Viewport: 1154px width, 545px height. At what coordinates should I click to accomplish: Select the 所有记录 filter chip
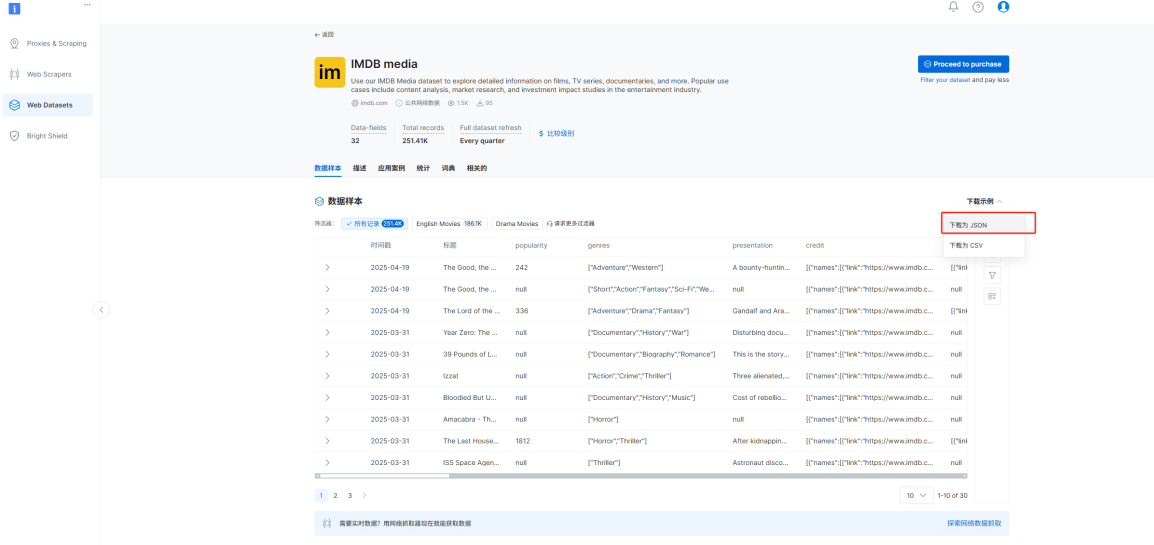click(373, 223)
